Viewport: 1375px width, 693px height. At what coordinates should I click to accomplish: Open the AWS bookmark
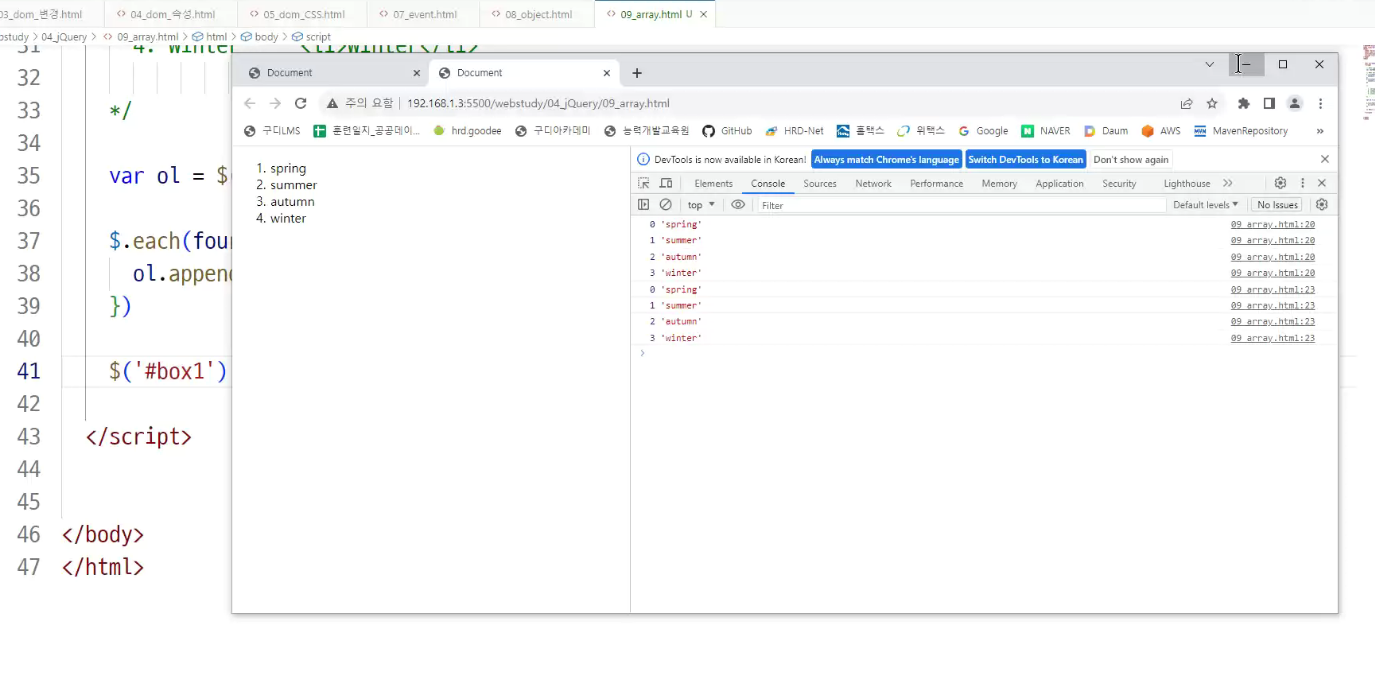(x=1161, y=131)
